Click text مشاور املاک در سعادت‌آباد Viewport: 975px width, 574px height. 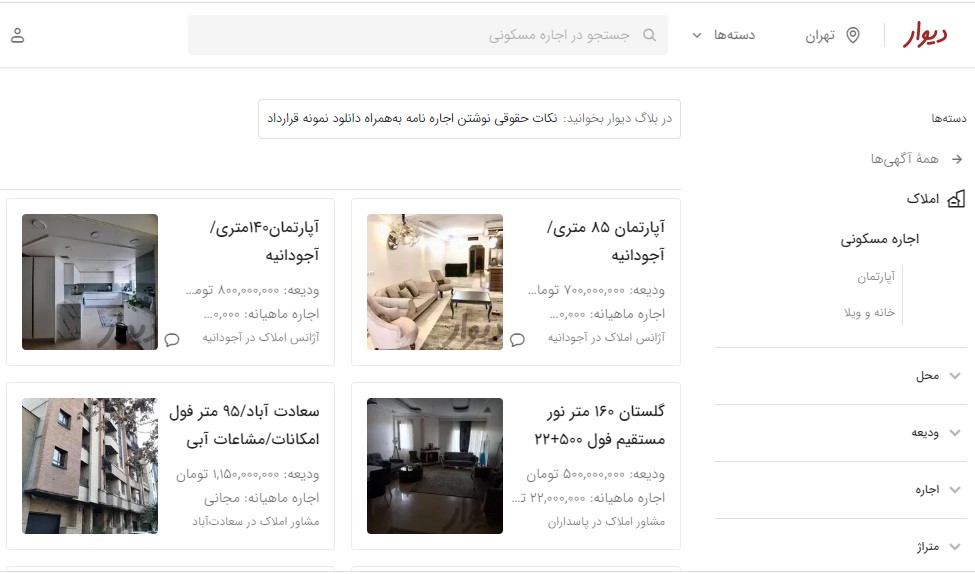(256, 522)
